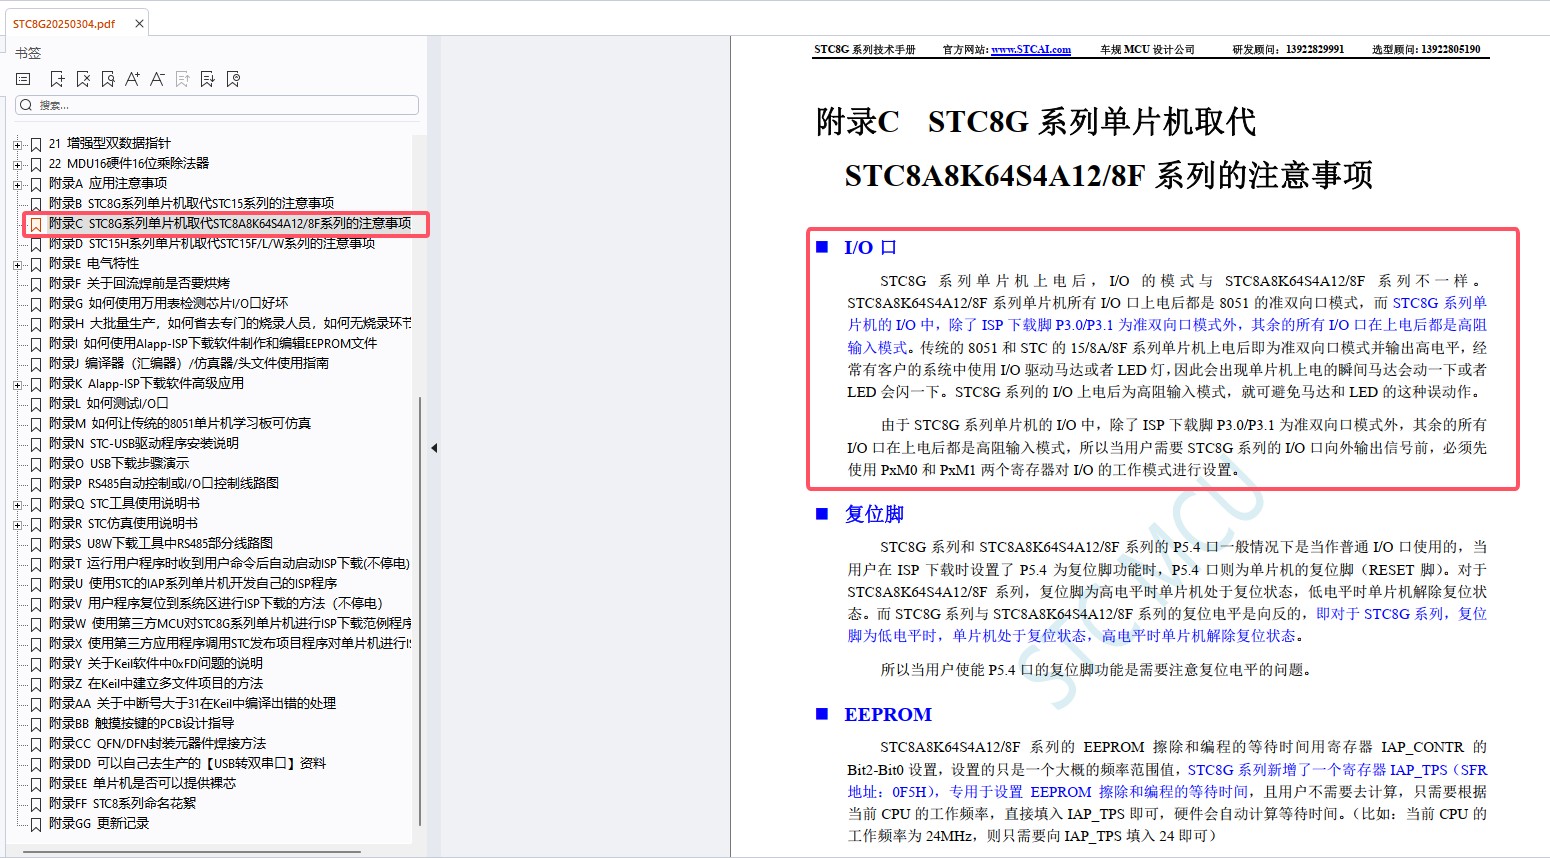Click bookmark icon beside 附录O USB下载步骤演示
1550x858 pixels.
pyautogui.click(x=36, y=464)
